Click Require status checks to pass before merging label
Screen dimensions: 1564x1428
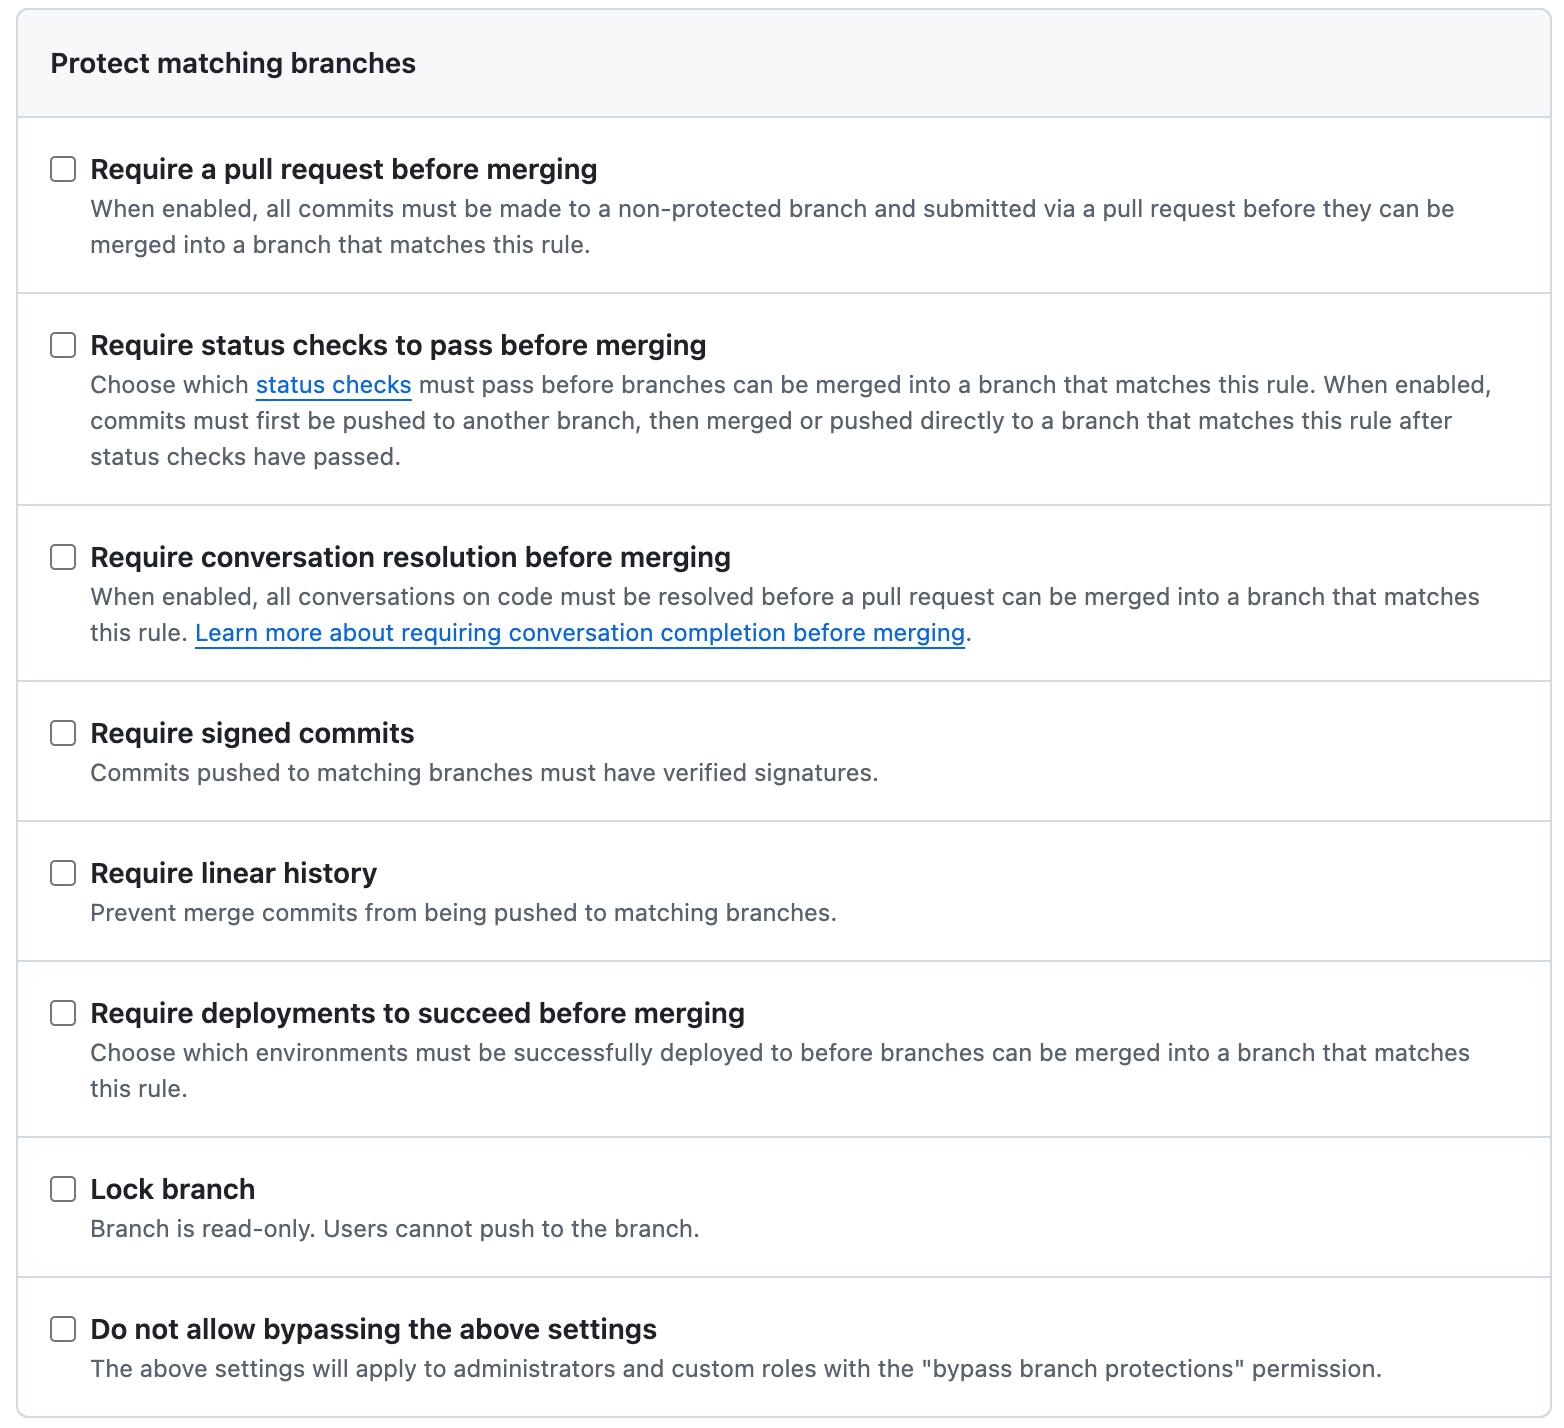[x=398, y=345]
